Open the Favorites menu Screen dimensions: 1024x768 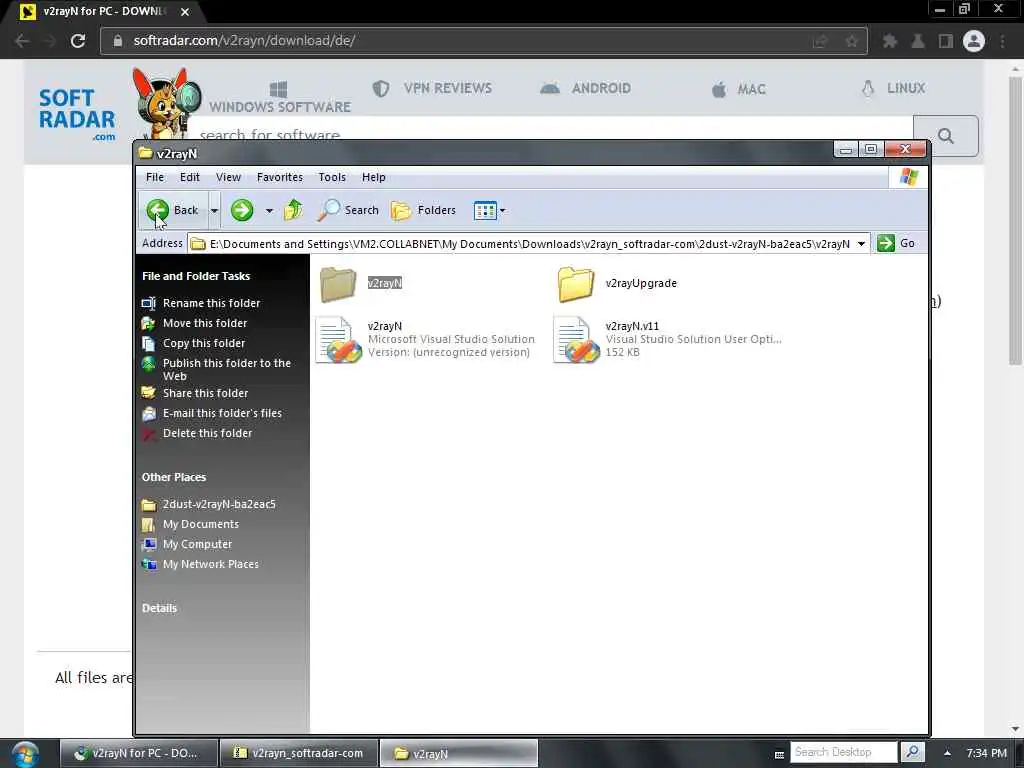pos(280,177)
